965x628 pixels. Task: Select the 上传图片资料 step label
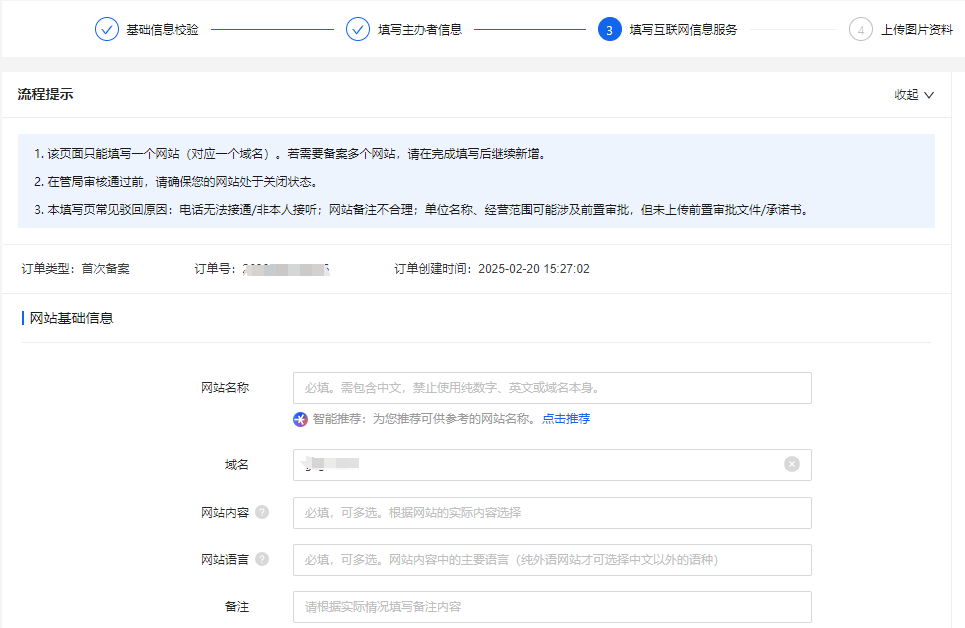pos(916,30)
